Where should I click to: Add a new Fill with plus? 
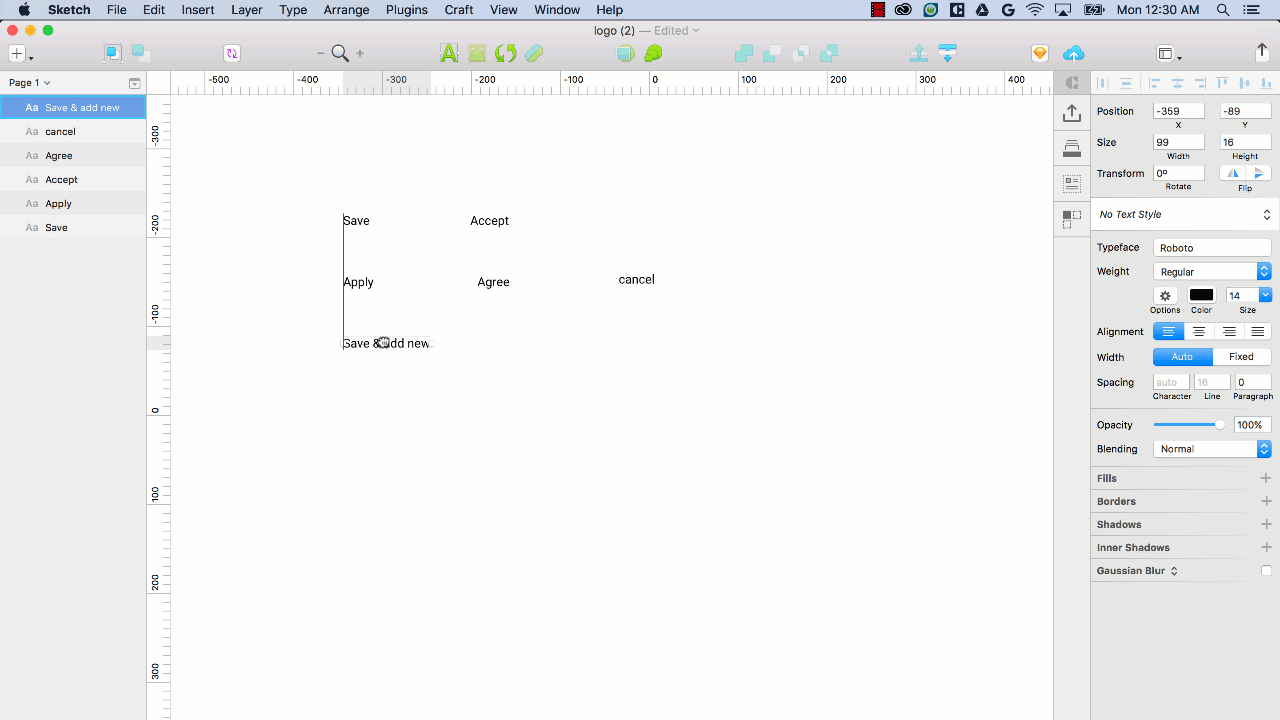(1266, 478)
